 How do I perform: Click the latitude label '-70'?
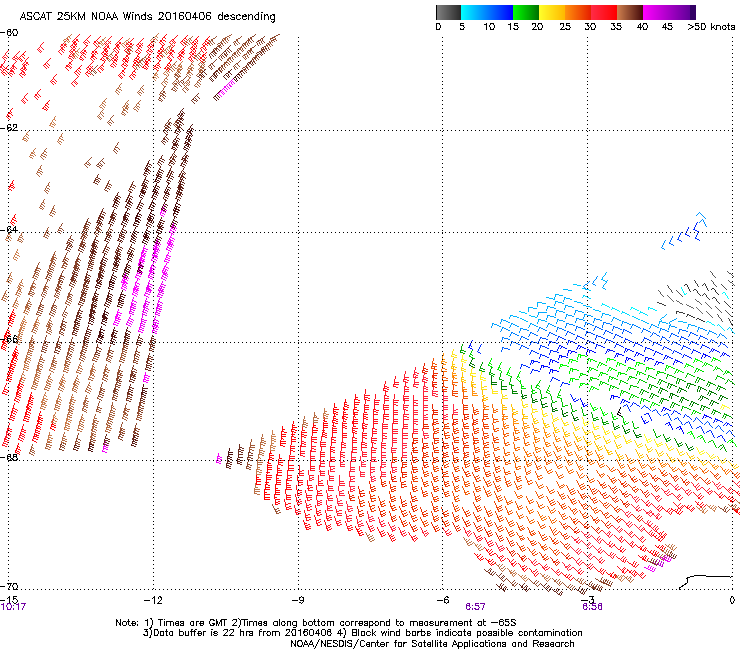(x=9, y=586)
